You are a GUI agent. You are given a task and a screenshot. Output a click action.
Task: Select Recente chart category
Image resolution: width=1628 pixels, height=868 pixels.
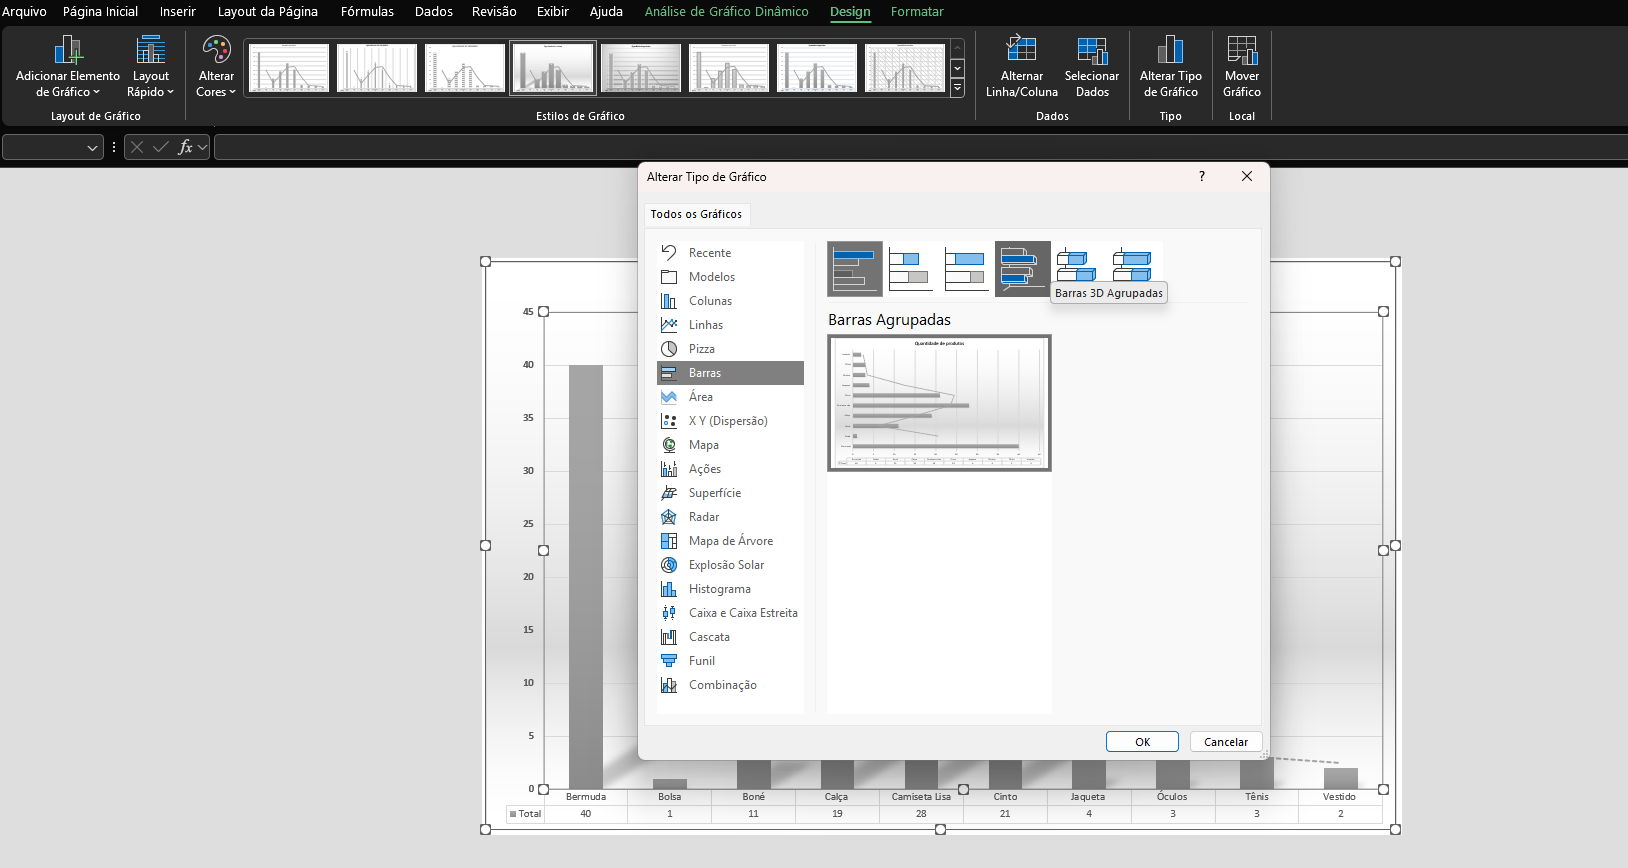pos(730,253)
